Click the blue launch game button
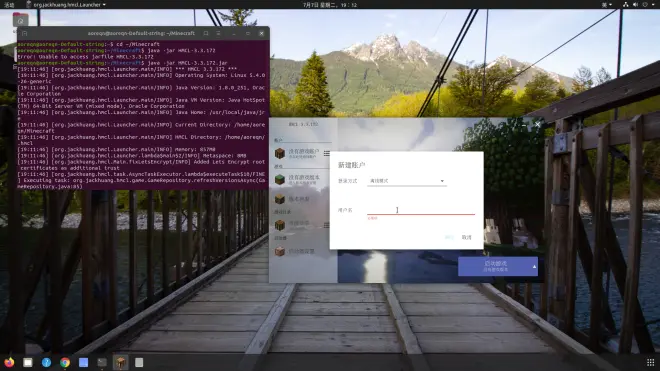Image resolution: width=660 pixels, height=371 pixels. point(494,267)
